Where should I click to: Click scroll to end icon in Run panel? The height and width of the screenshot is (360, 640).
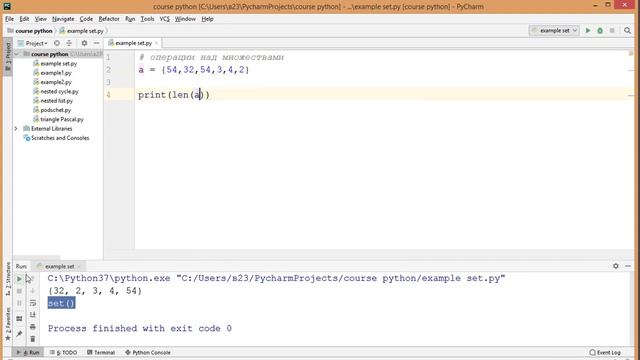pos(33,315)
